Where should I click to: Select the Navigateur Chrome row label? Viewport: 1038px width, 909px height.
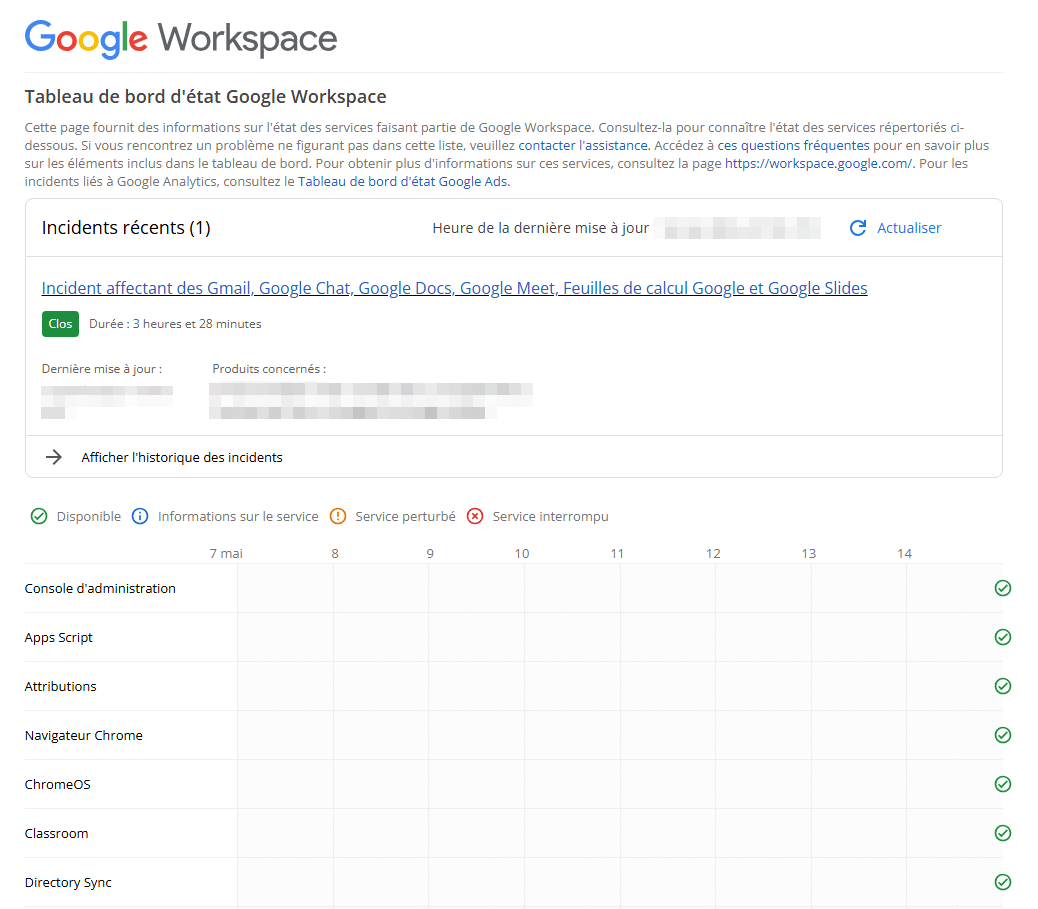tap(83, 736)
